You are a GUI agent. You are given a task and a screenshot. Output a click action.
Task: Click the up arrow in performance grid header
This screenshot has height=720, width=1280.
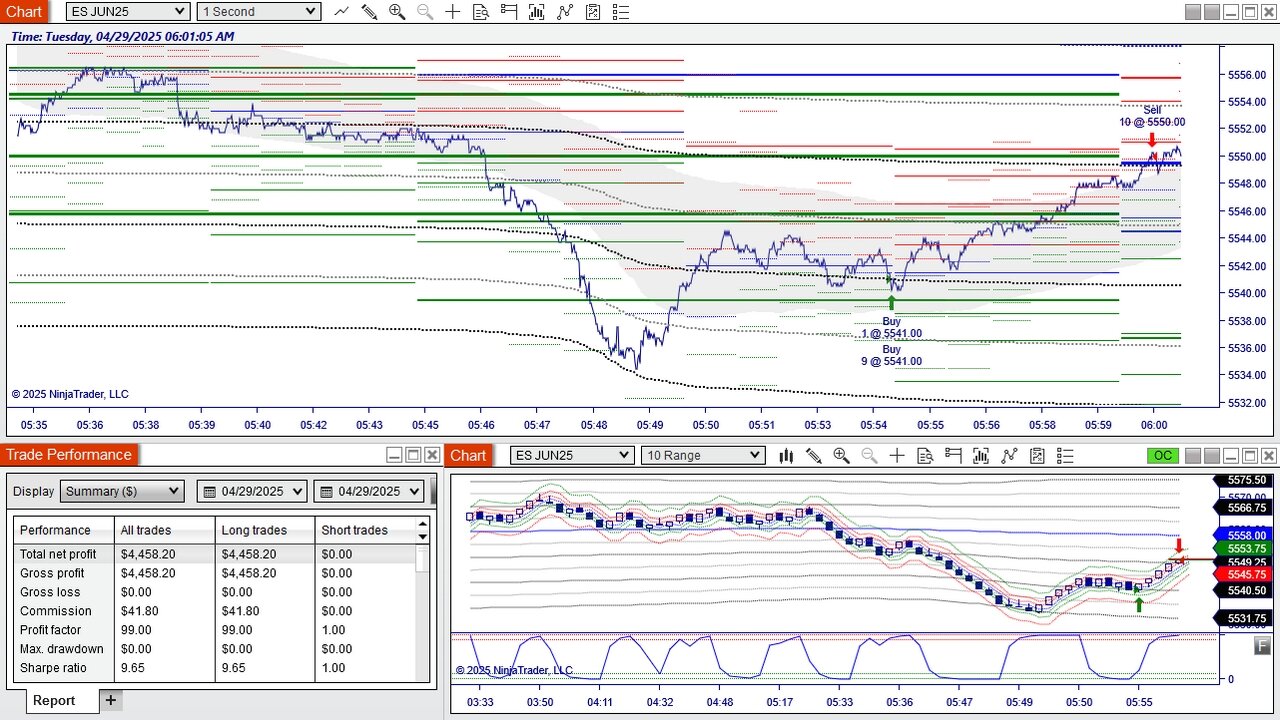pyautogui.click(x=423, y=523)
